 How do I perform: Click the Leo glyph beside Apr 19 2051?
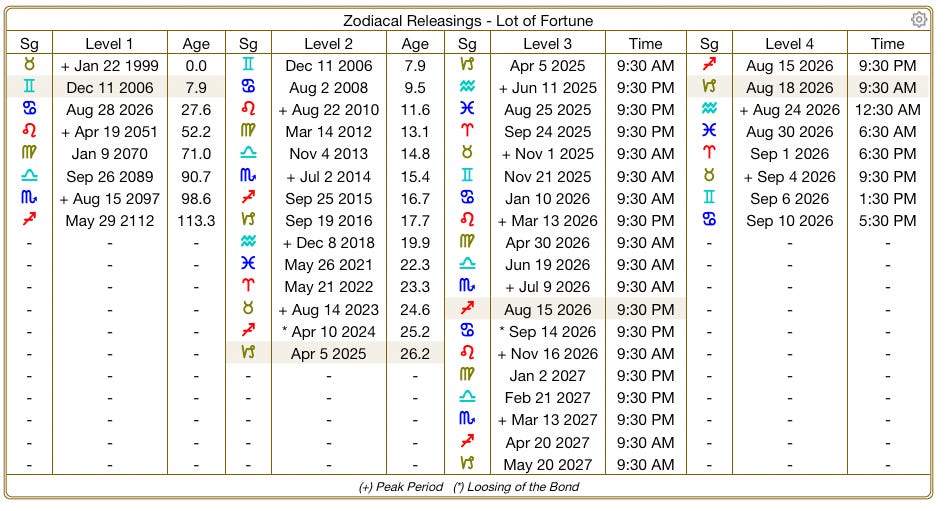tap(29, 131)
